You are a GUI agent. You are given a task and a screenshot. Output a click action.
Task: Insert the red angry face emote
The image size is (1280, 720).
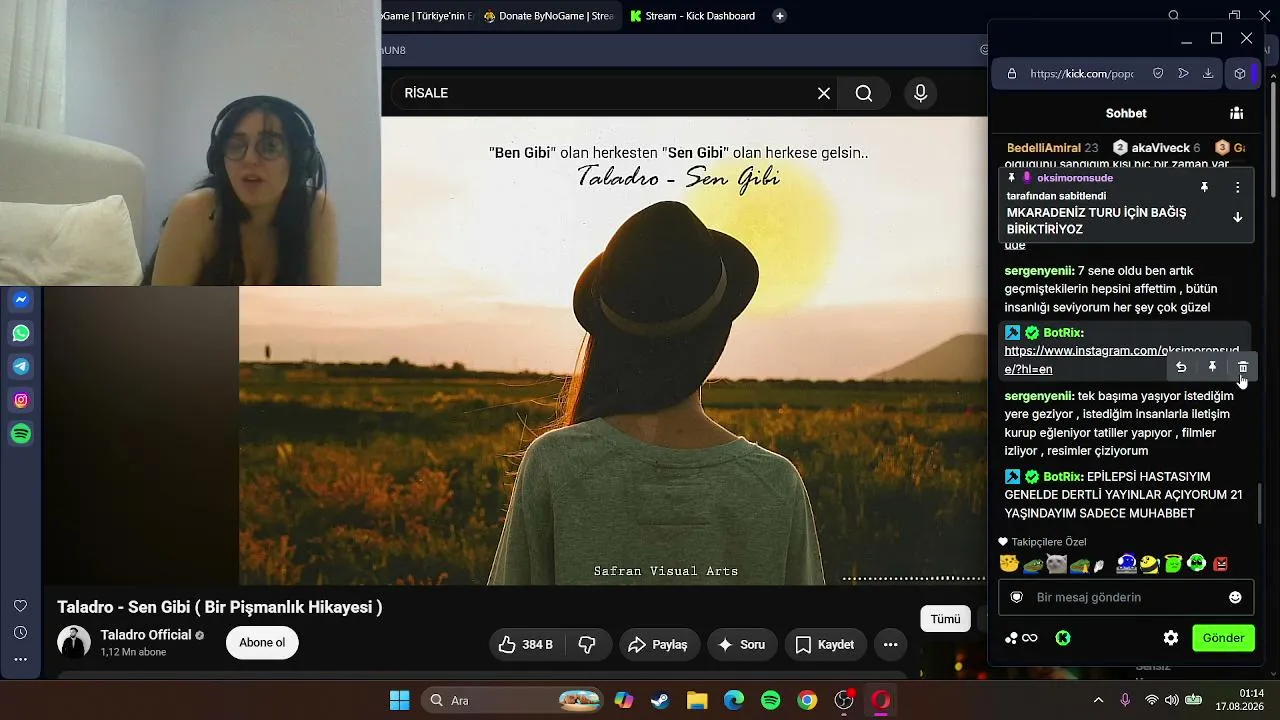(x=1220, y=564)
